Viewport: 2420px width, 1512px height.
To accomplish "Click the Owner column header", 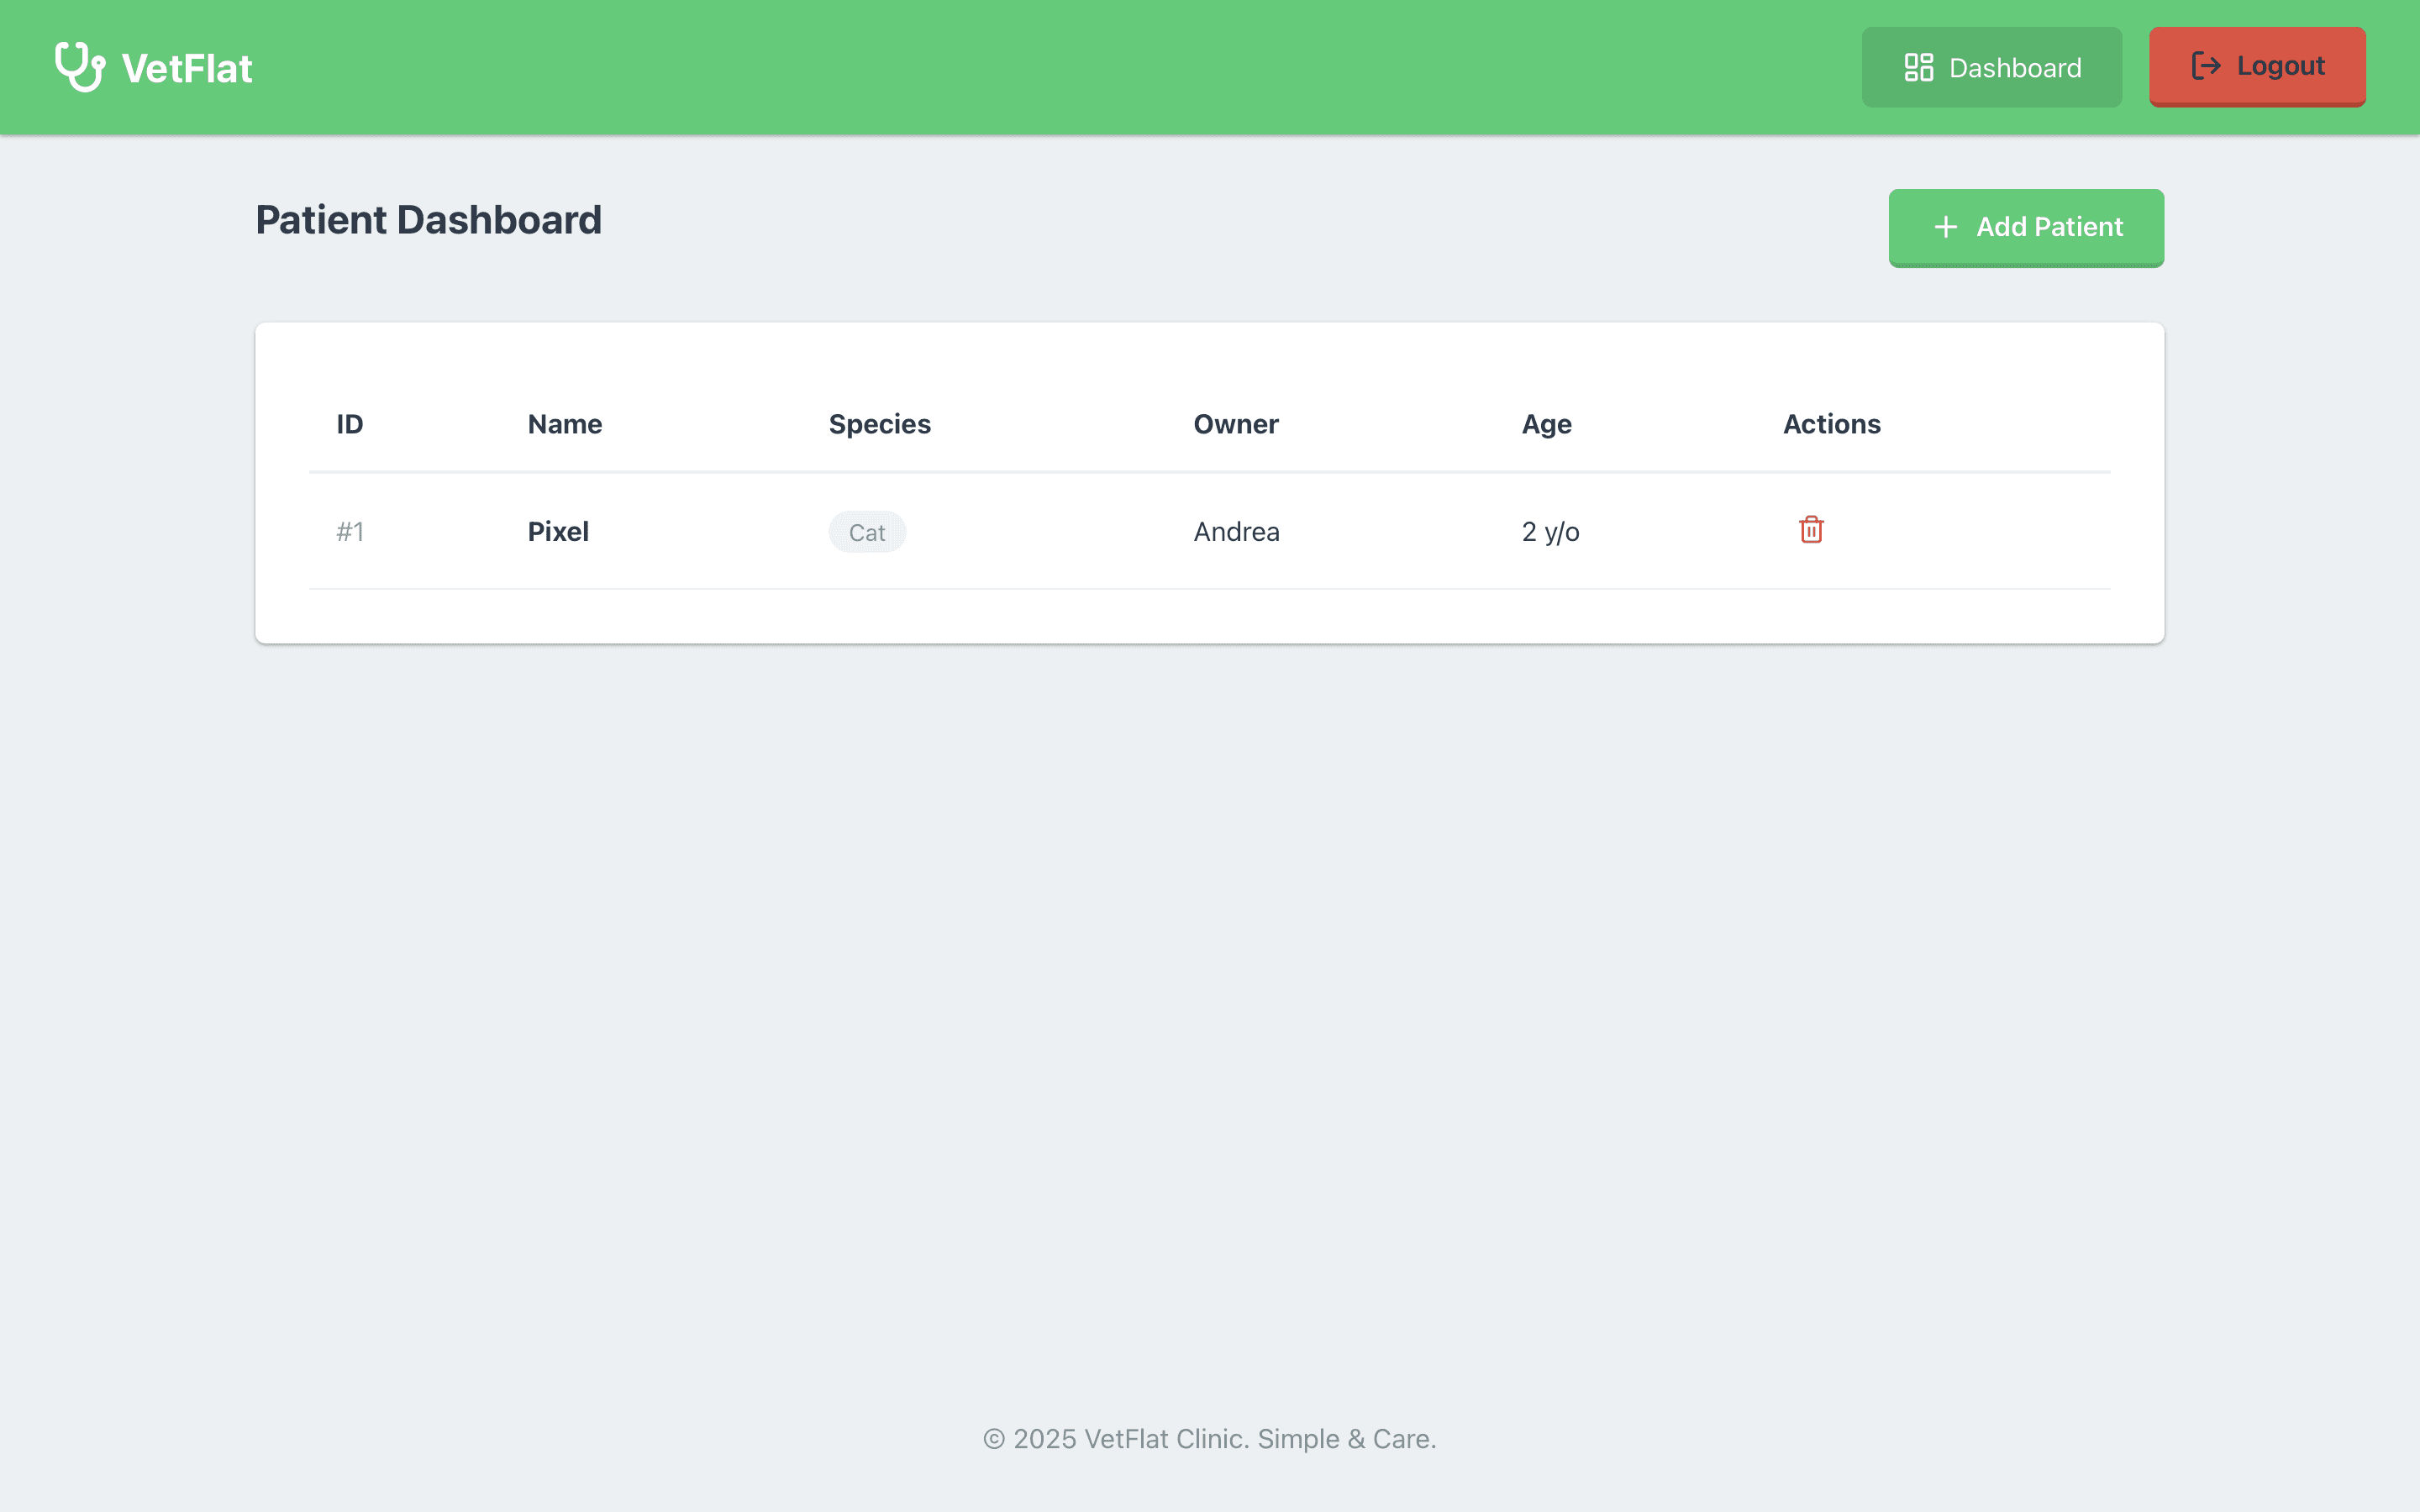I will tap(1235, 424).
